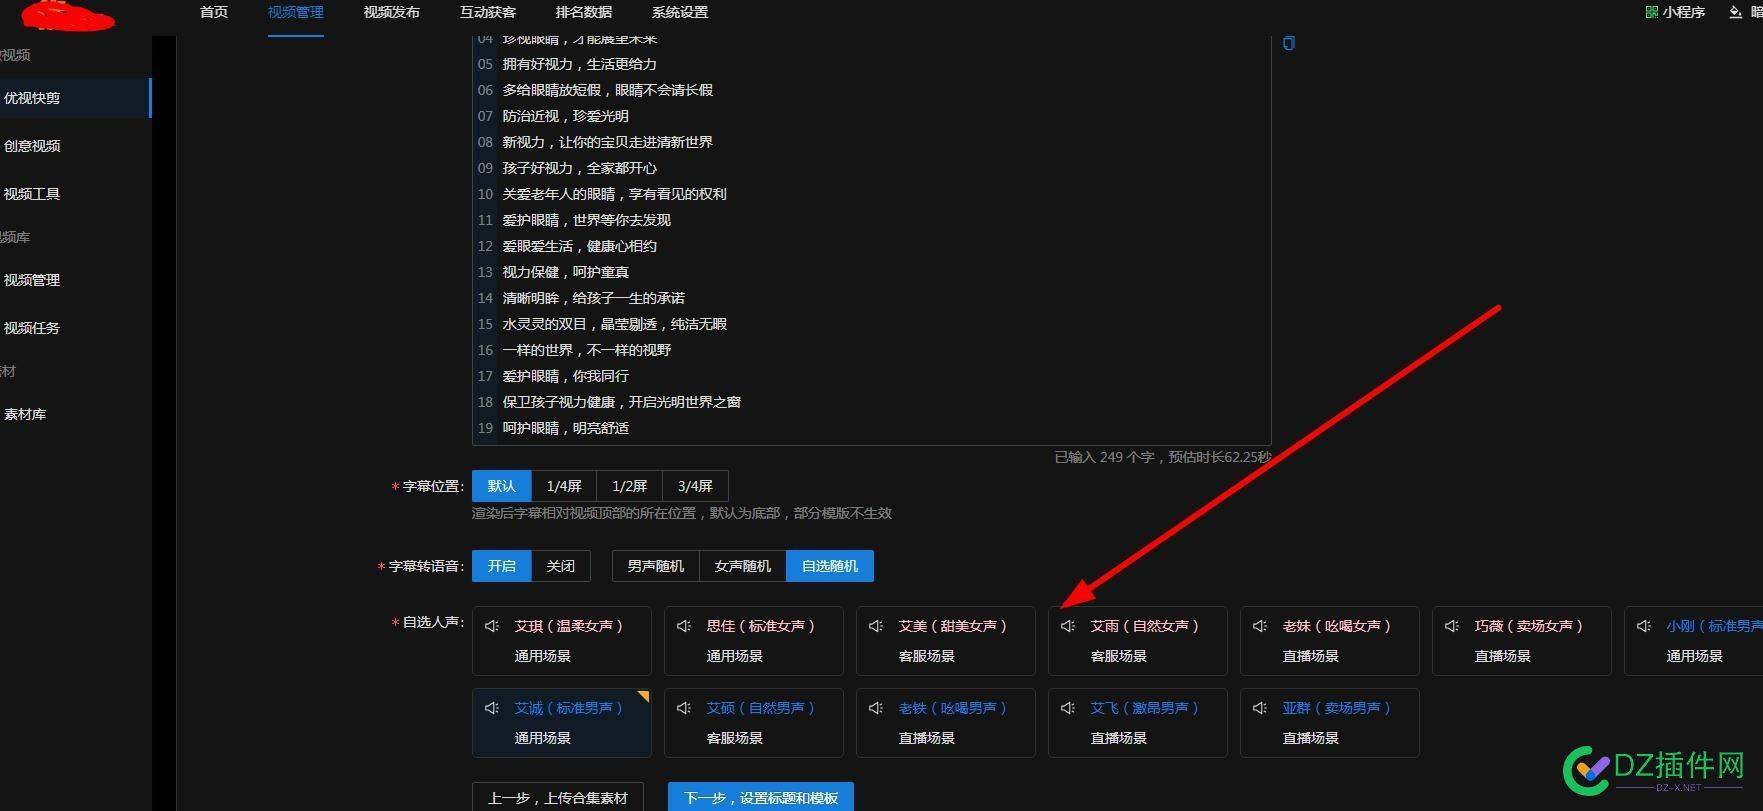Open the 小程序 QR code icon
The image size is (1763, 811).
click(1651, 12)
